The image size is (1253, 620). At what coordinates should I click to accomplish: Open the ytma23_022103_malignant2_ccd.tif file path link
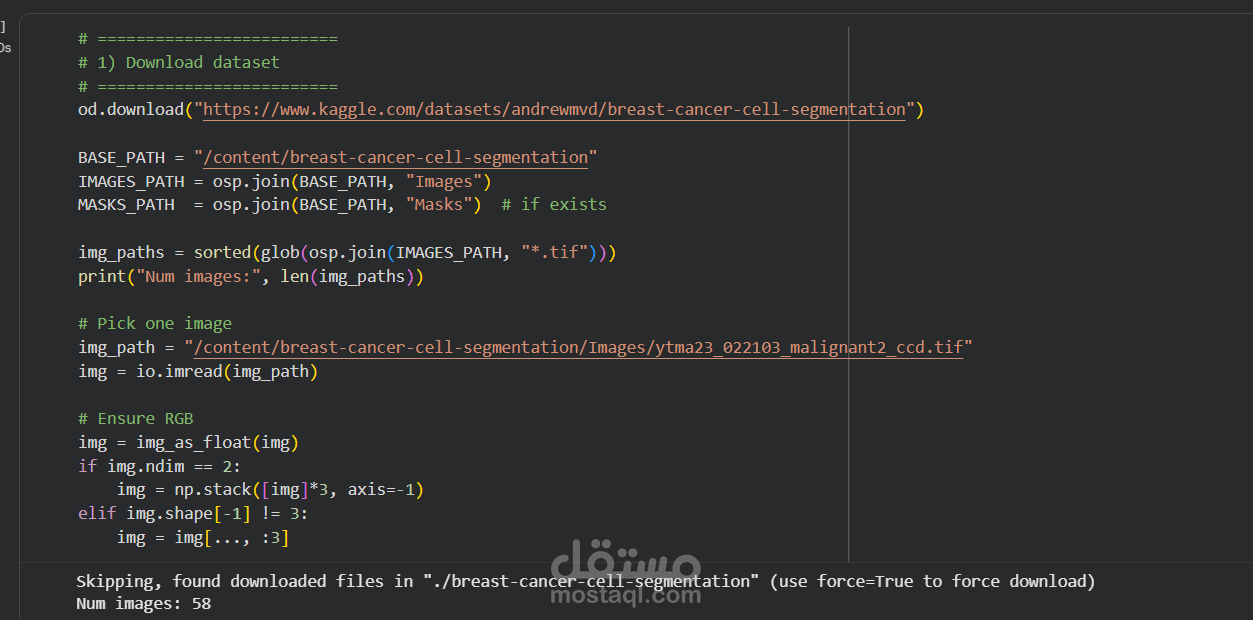pos(579,347)
